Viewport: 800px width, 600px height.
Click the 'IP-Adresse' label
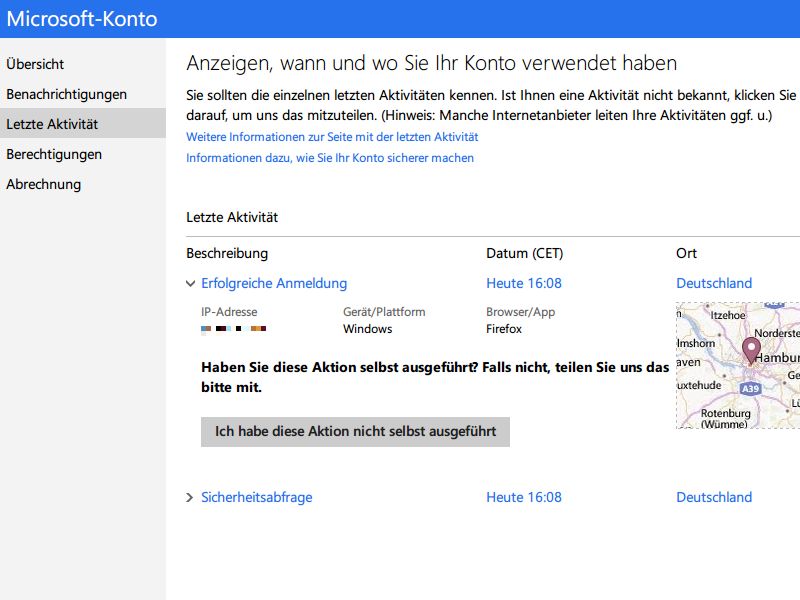tap(229, 312)
